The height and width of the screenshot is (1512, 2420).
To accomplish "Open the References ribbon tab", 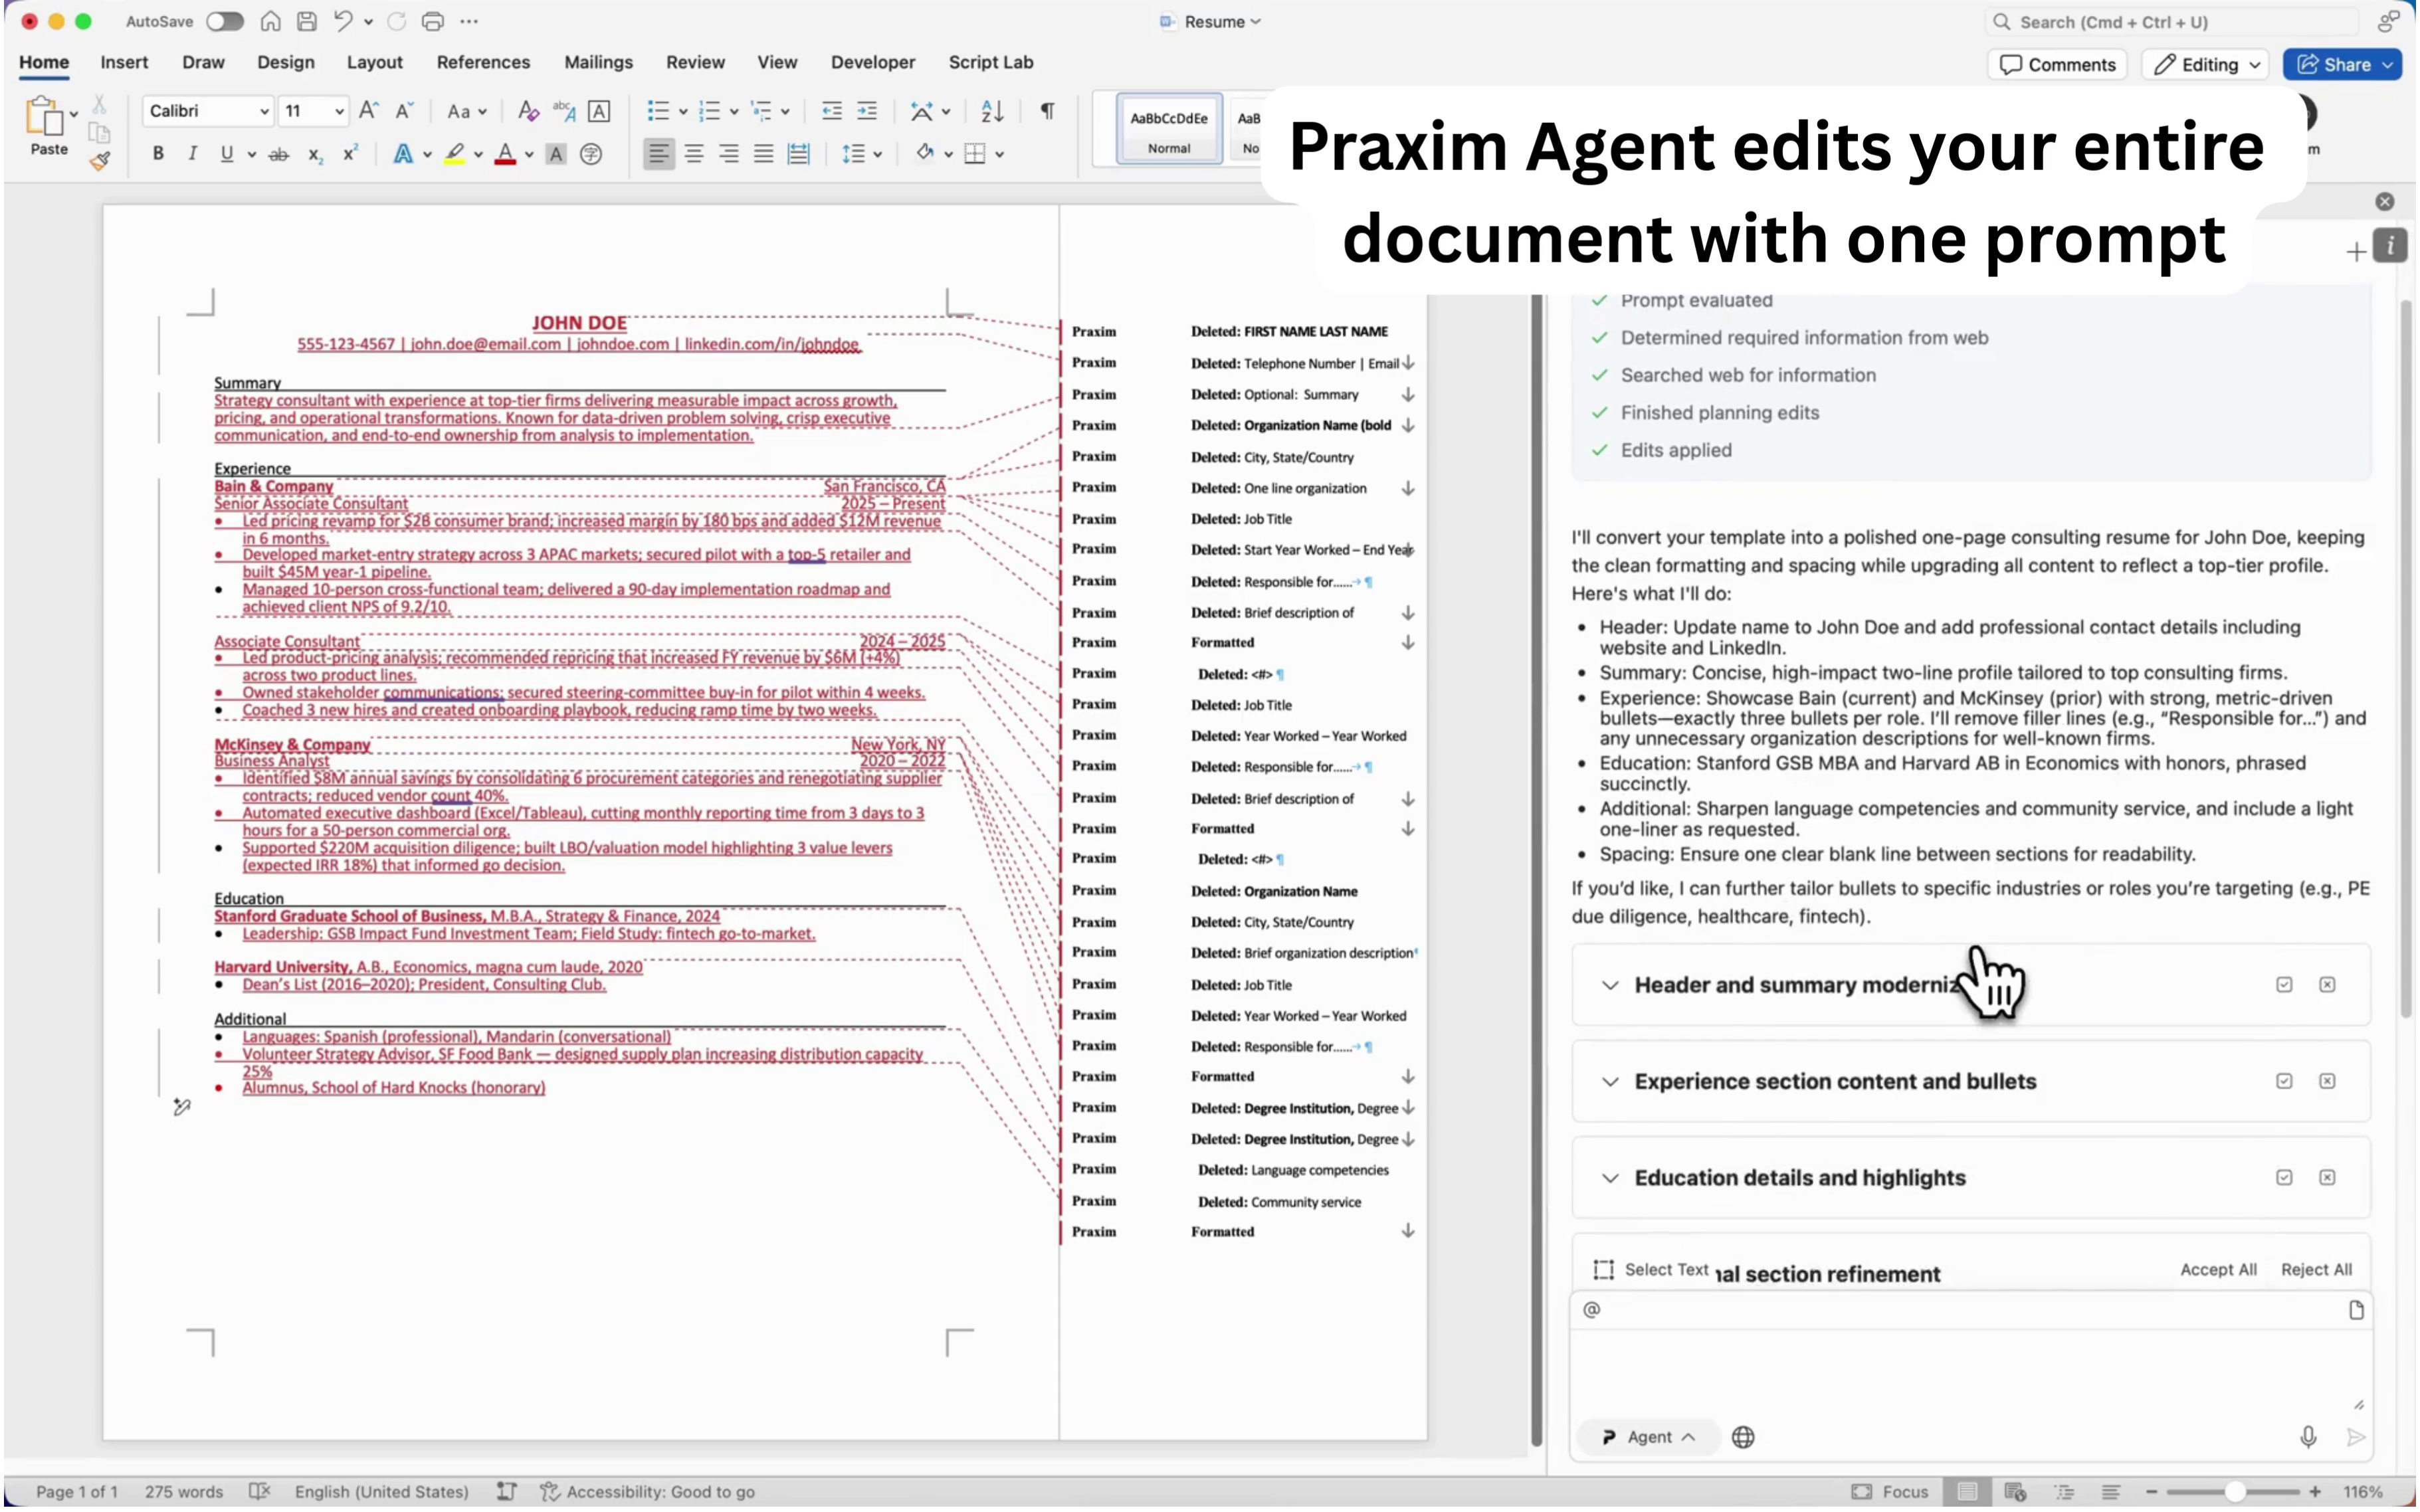I will pyautogui.click(x=483, y=62).
